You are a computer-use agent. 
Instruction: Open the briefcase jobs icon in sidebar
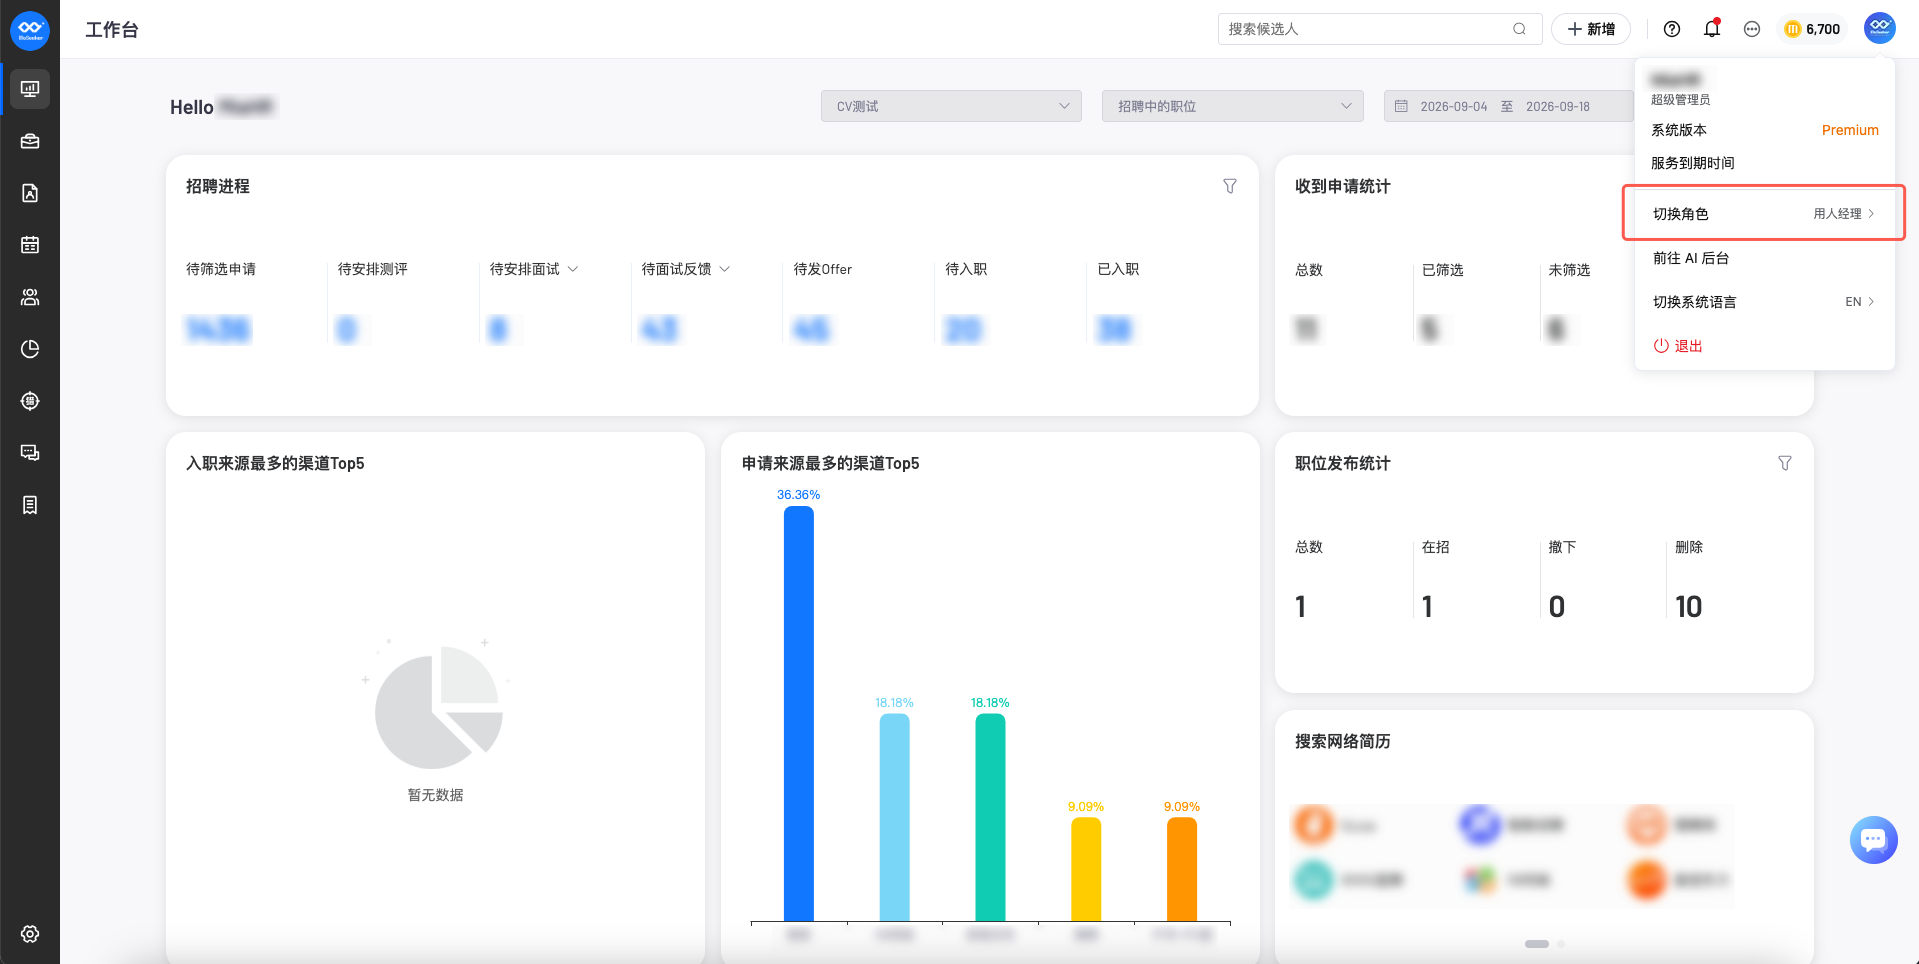point(30,141)
